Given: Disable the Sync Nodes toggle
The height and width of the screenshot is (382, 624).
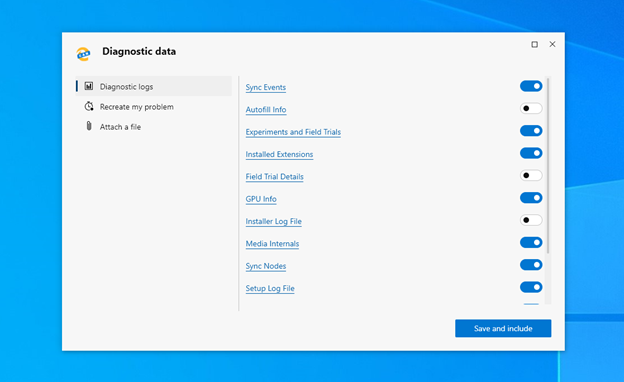Looking at the screenshot, I should [x=531, y=265].
